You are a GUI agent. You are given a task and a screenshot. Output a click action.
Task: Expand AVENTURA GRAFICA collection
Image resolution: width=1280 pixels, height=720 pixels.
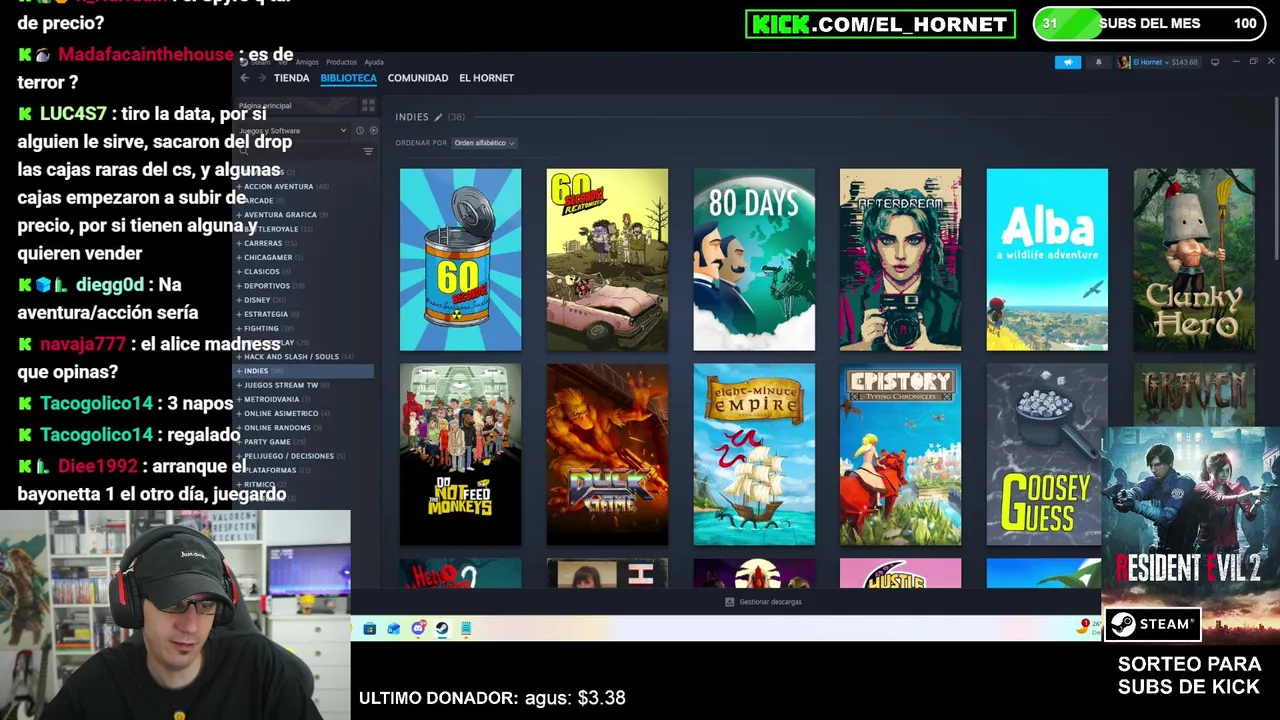point(239,215)
